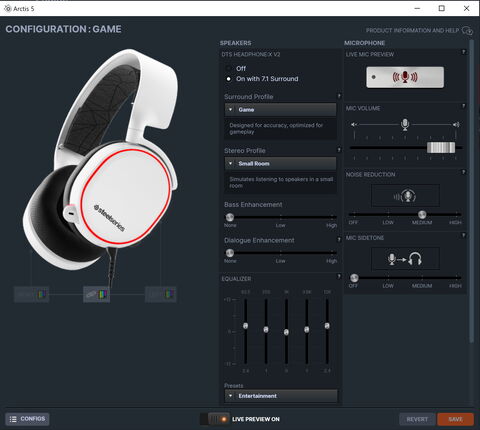The height and width of the screenshot is (430, 480).
Task: Click the Bass Enhancement slider knob
Action: point(230,217)
